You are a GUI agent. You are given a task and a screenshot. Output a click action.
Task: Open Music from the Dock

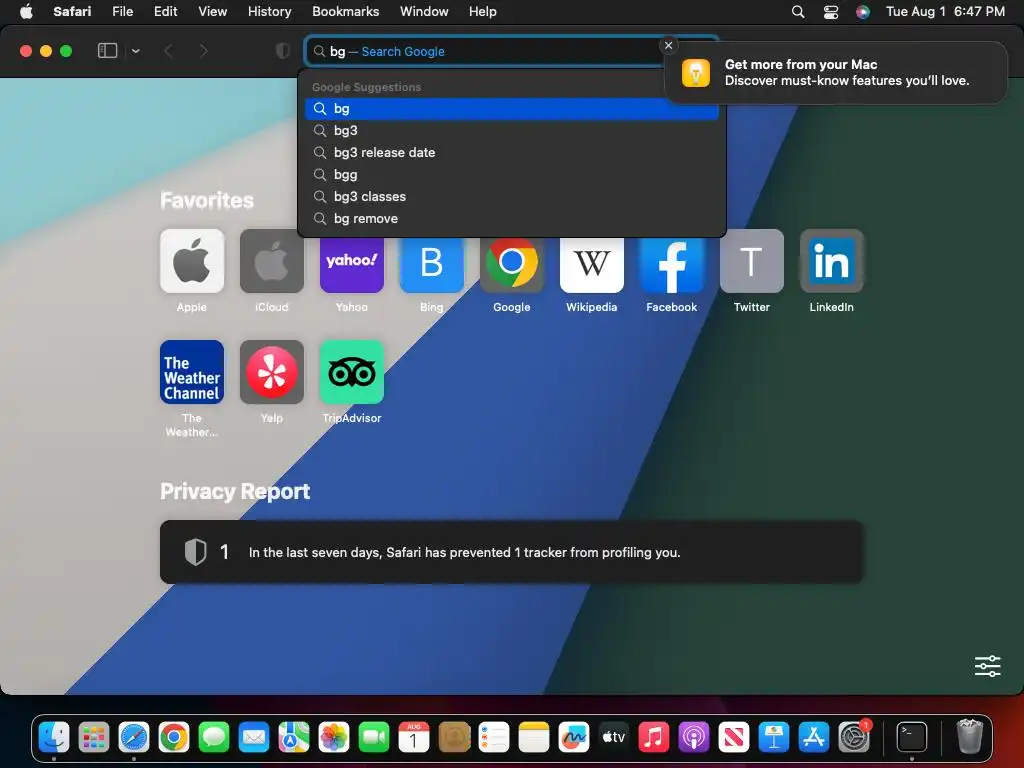coord(654,737)
